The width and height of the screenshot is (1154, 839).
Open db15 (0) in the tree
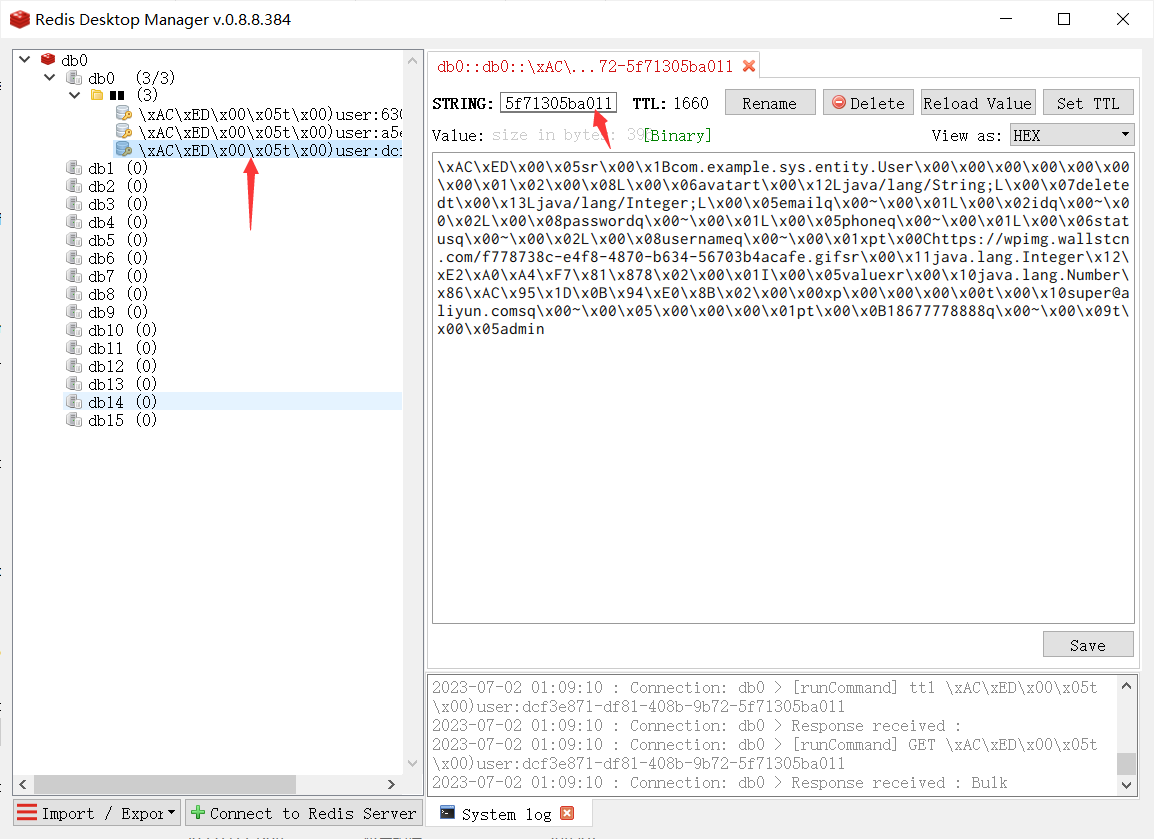[122, 420]
